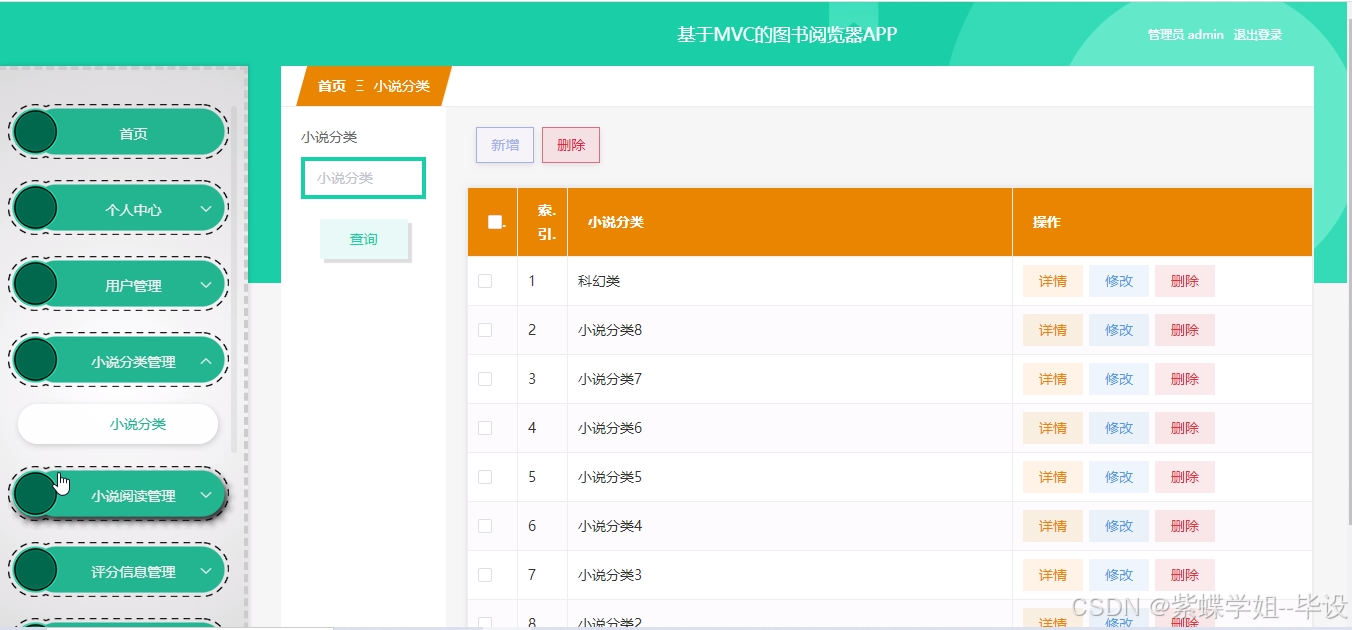
Task: Check the box for row 小说分类8
Action: (485, 330)
